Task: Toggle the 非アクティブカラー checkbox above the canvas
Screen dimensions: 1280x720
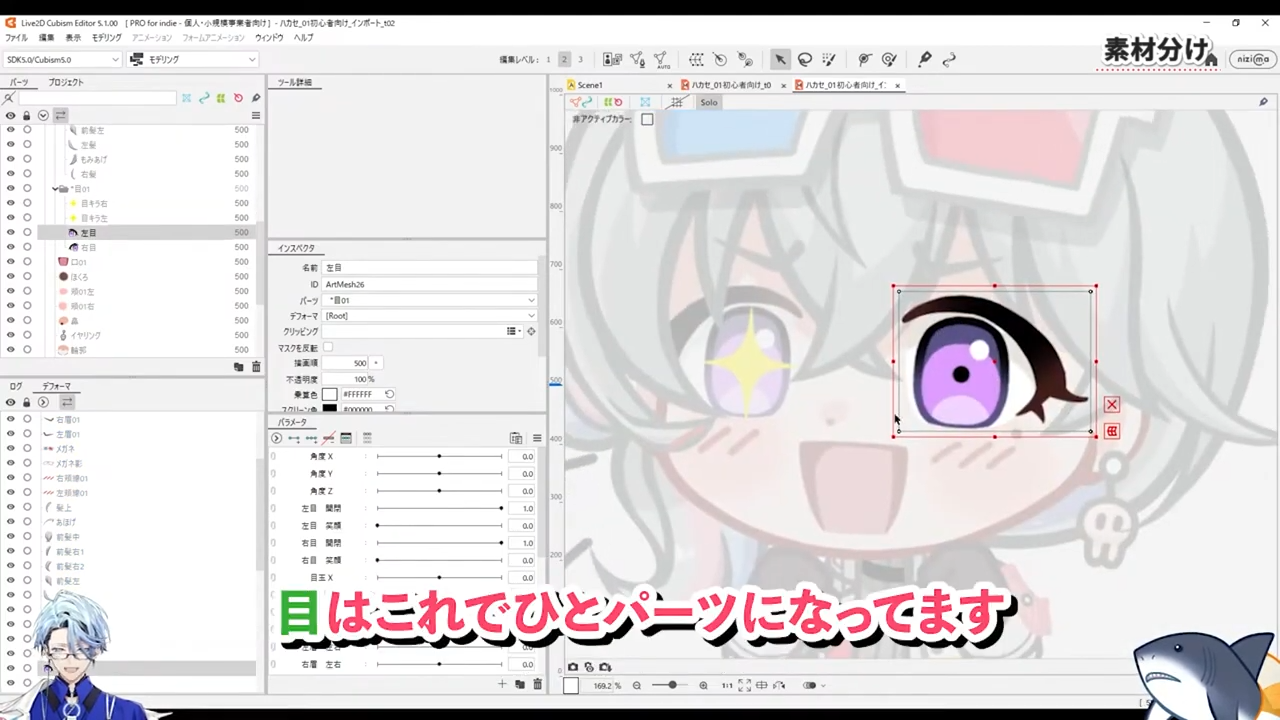Action: [647, 119]
